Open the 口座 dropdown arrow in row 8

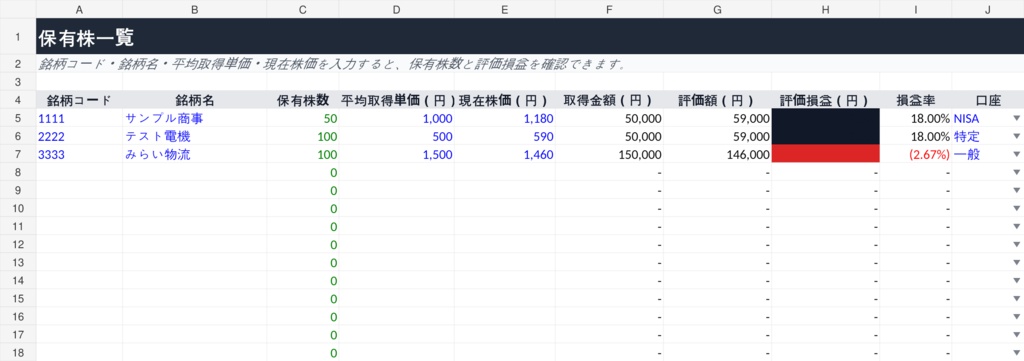[1016, 172]
